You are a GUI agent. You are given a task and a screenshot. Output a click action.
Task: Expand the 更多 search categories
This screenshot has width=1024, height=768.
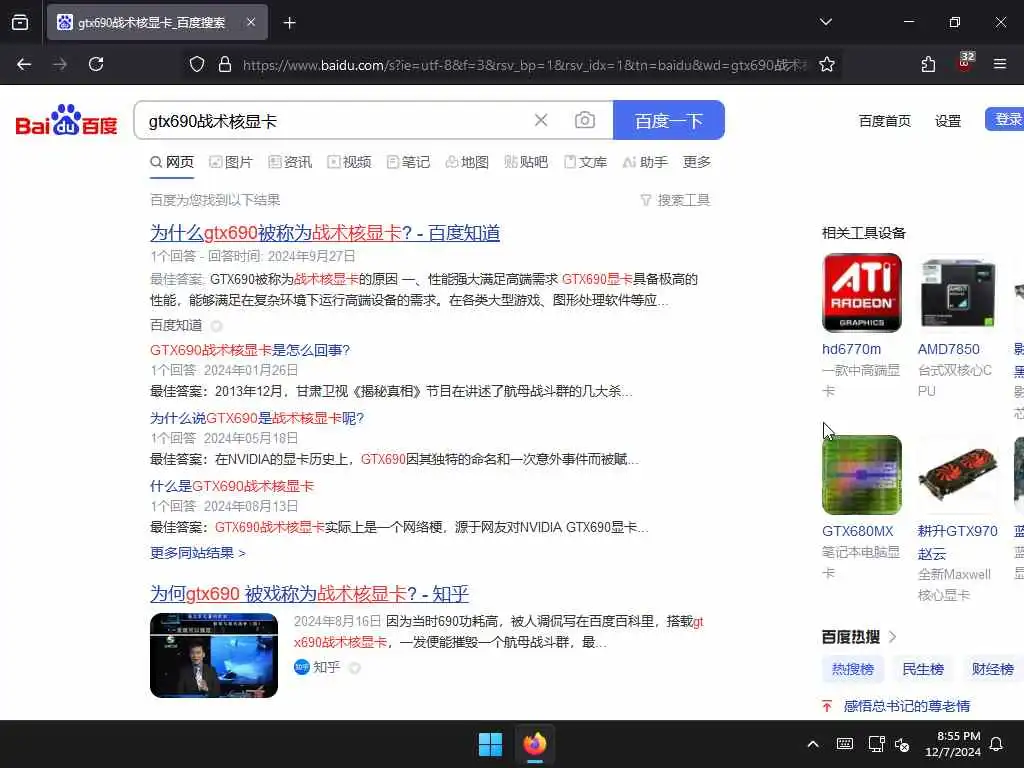696,162
